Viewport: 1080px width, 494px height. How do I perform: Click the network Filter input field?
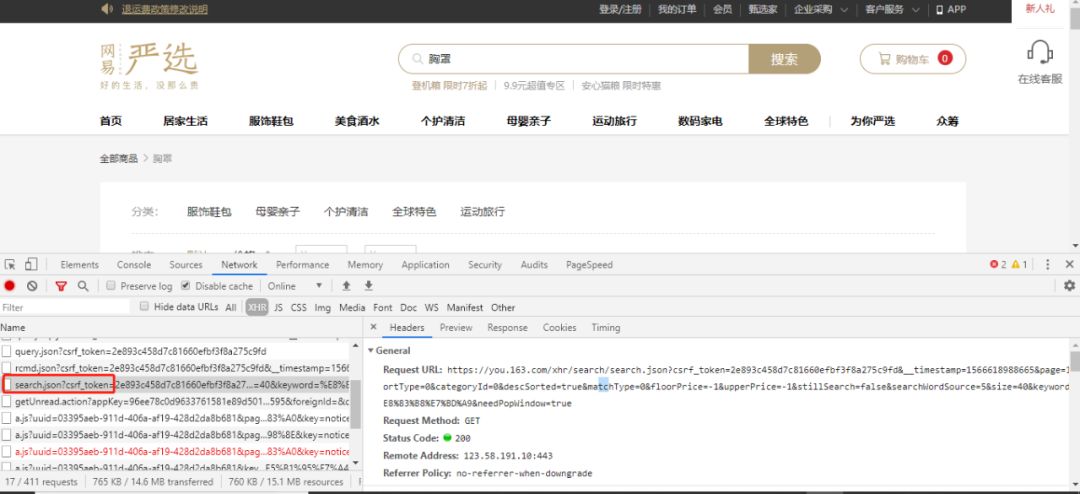point(65,307)
